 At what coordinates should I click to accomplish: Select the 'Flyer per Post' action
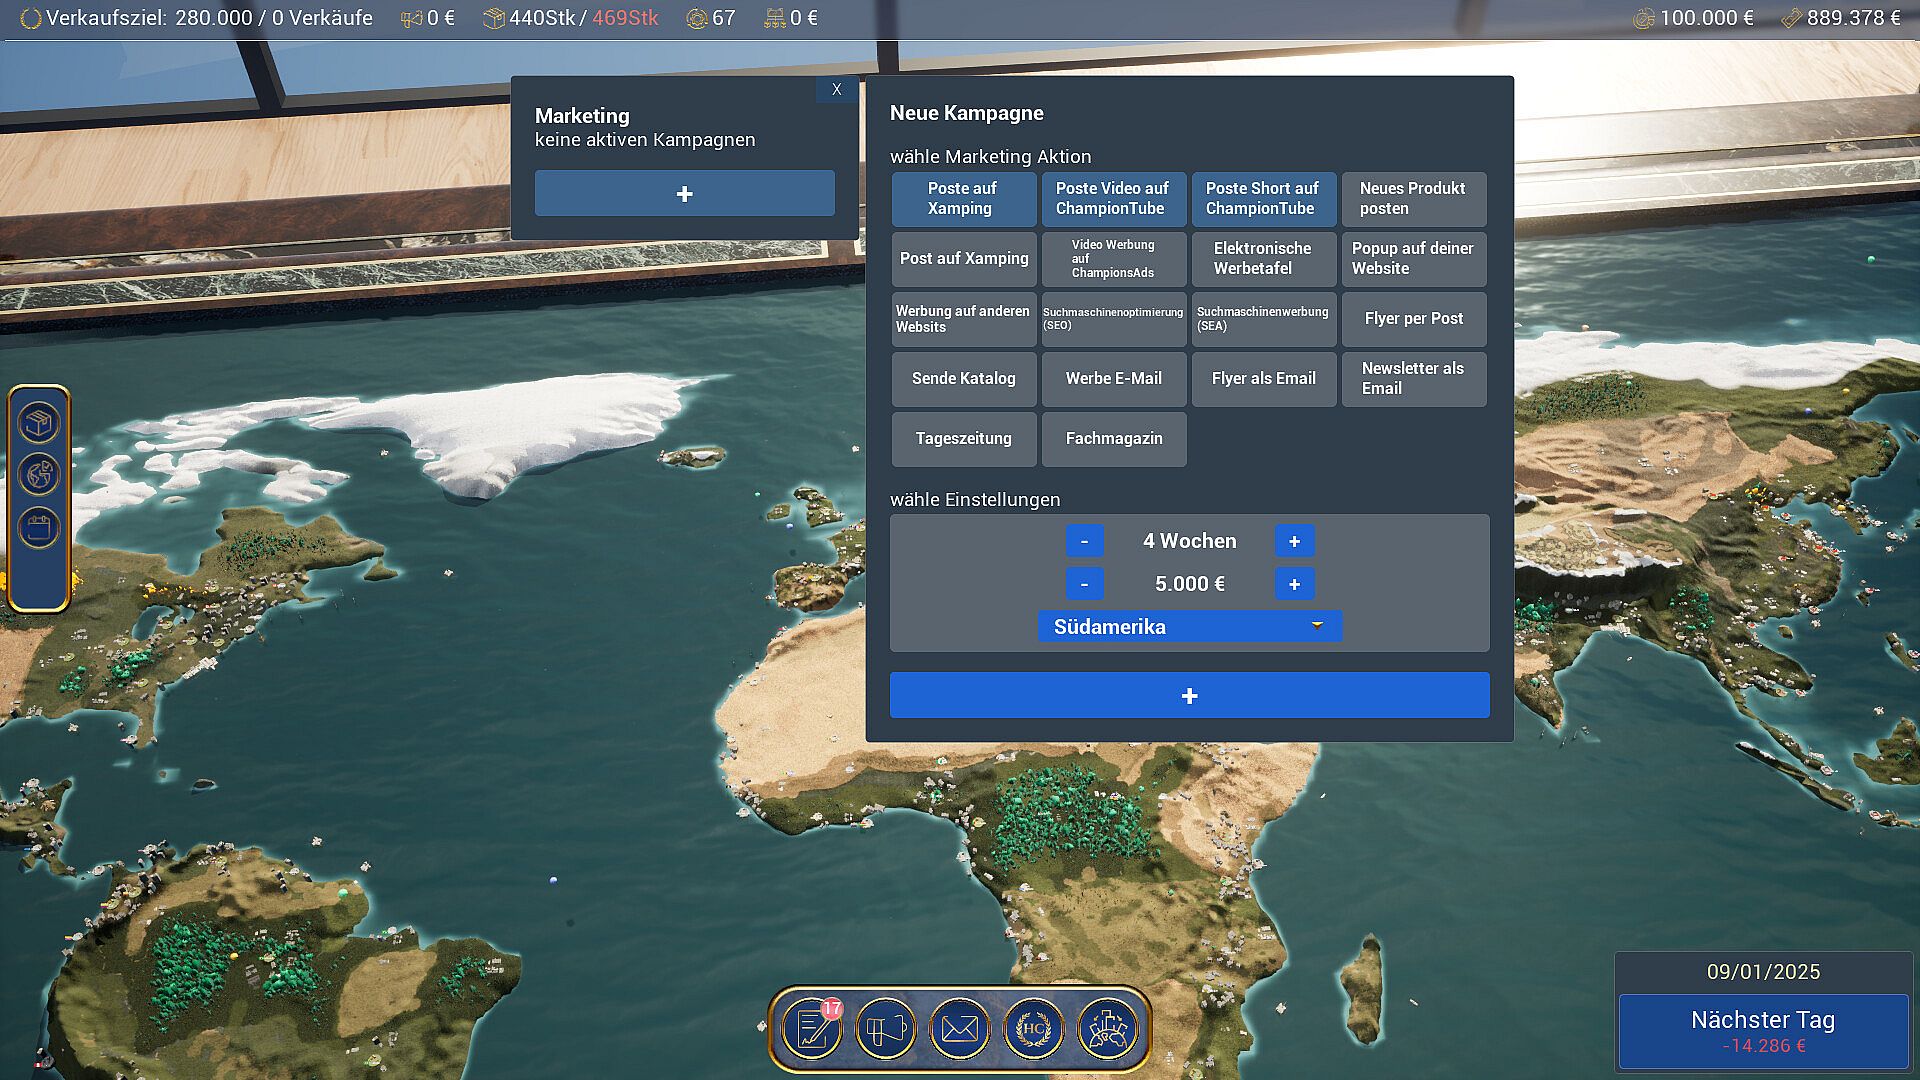pos(1413,318)
